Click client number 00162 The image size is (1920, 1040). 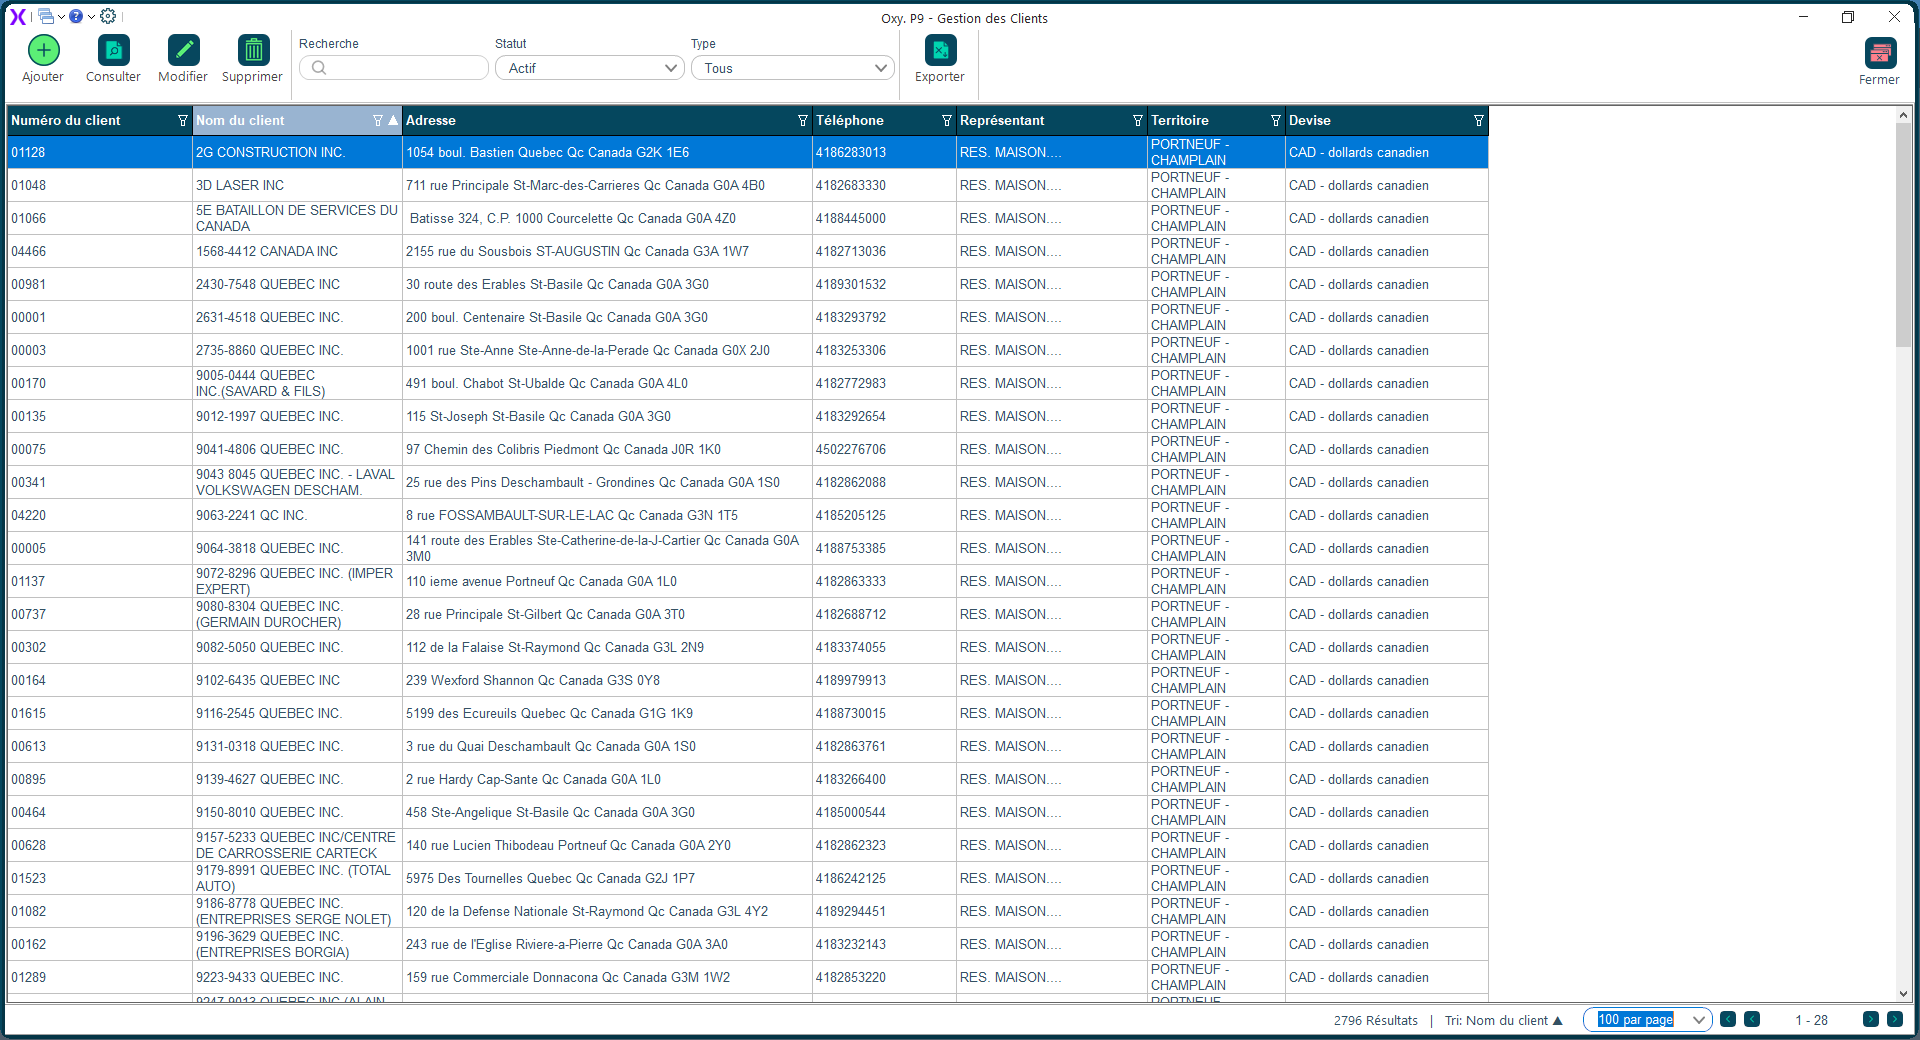pos(28,944)
